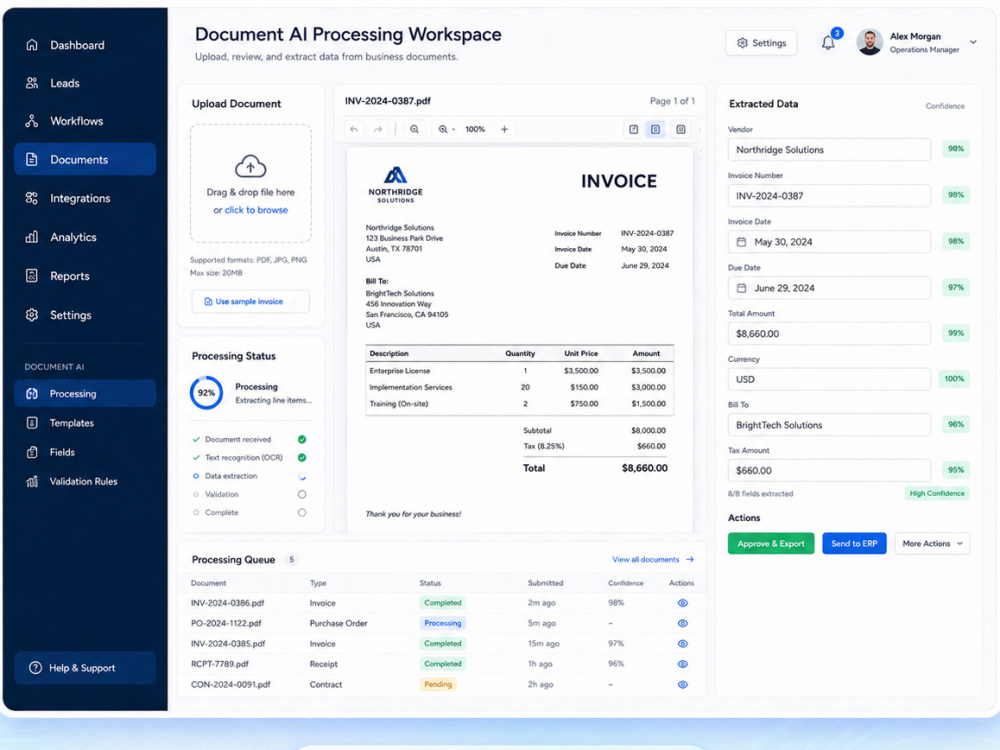Click the zoom out magnifier with minus
Image resolution: width=1000 pixels, height=750 pixels.
point(445,129)
